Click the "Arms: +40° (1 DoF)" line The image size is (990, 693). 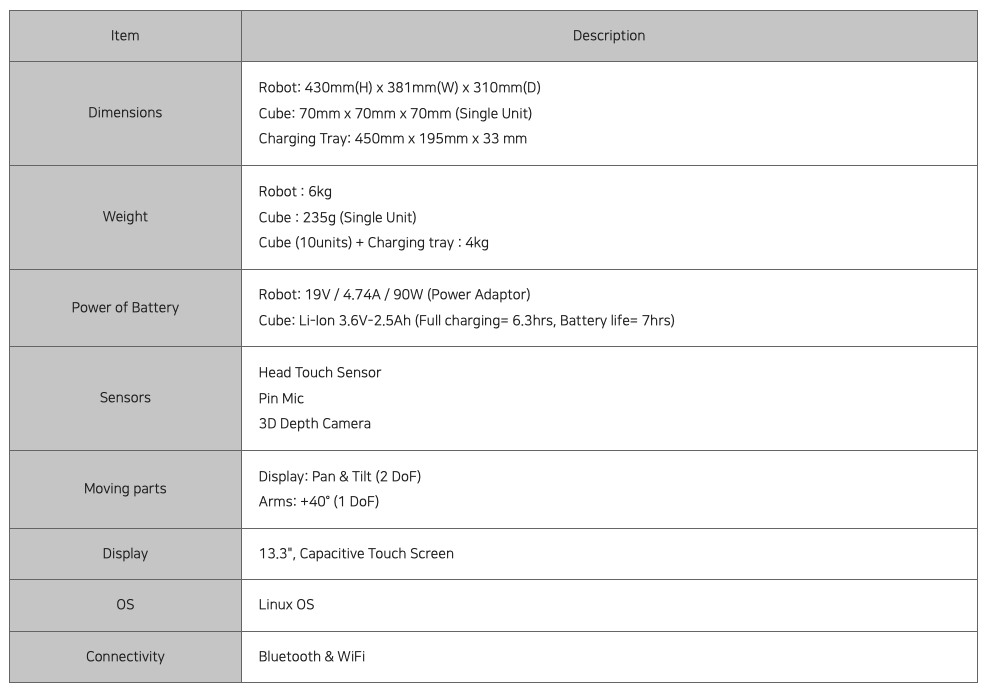(318, 502)
